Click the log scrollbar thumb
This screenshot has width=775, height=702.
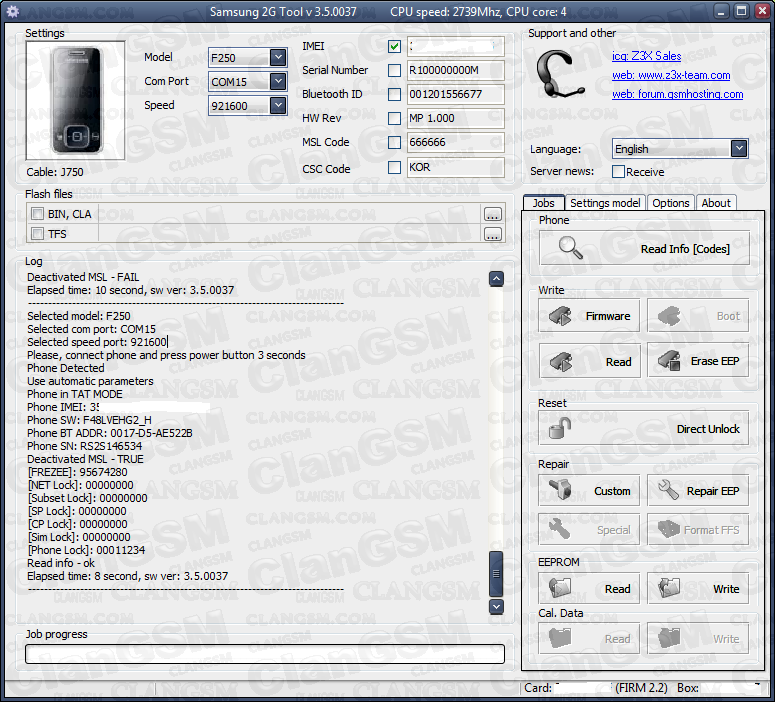(496, 573)
